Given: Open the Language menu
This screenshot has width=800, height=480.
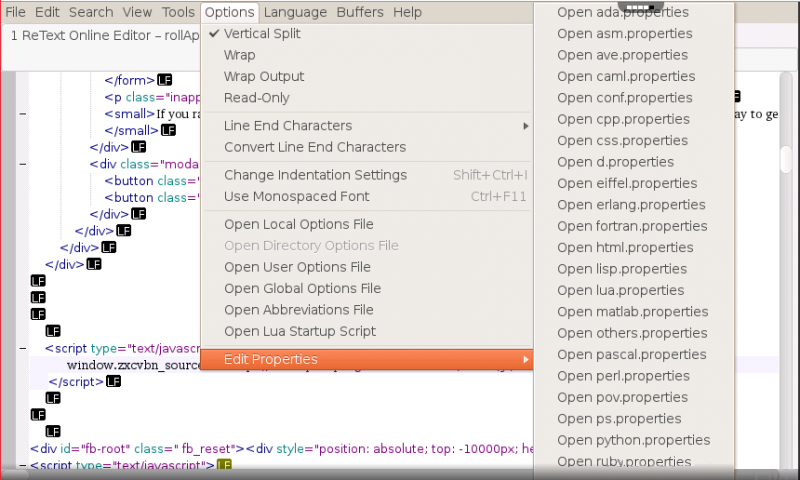Looking at the screenshot, I should [x=295, y=12].
